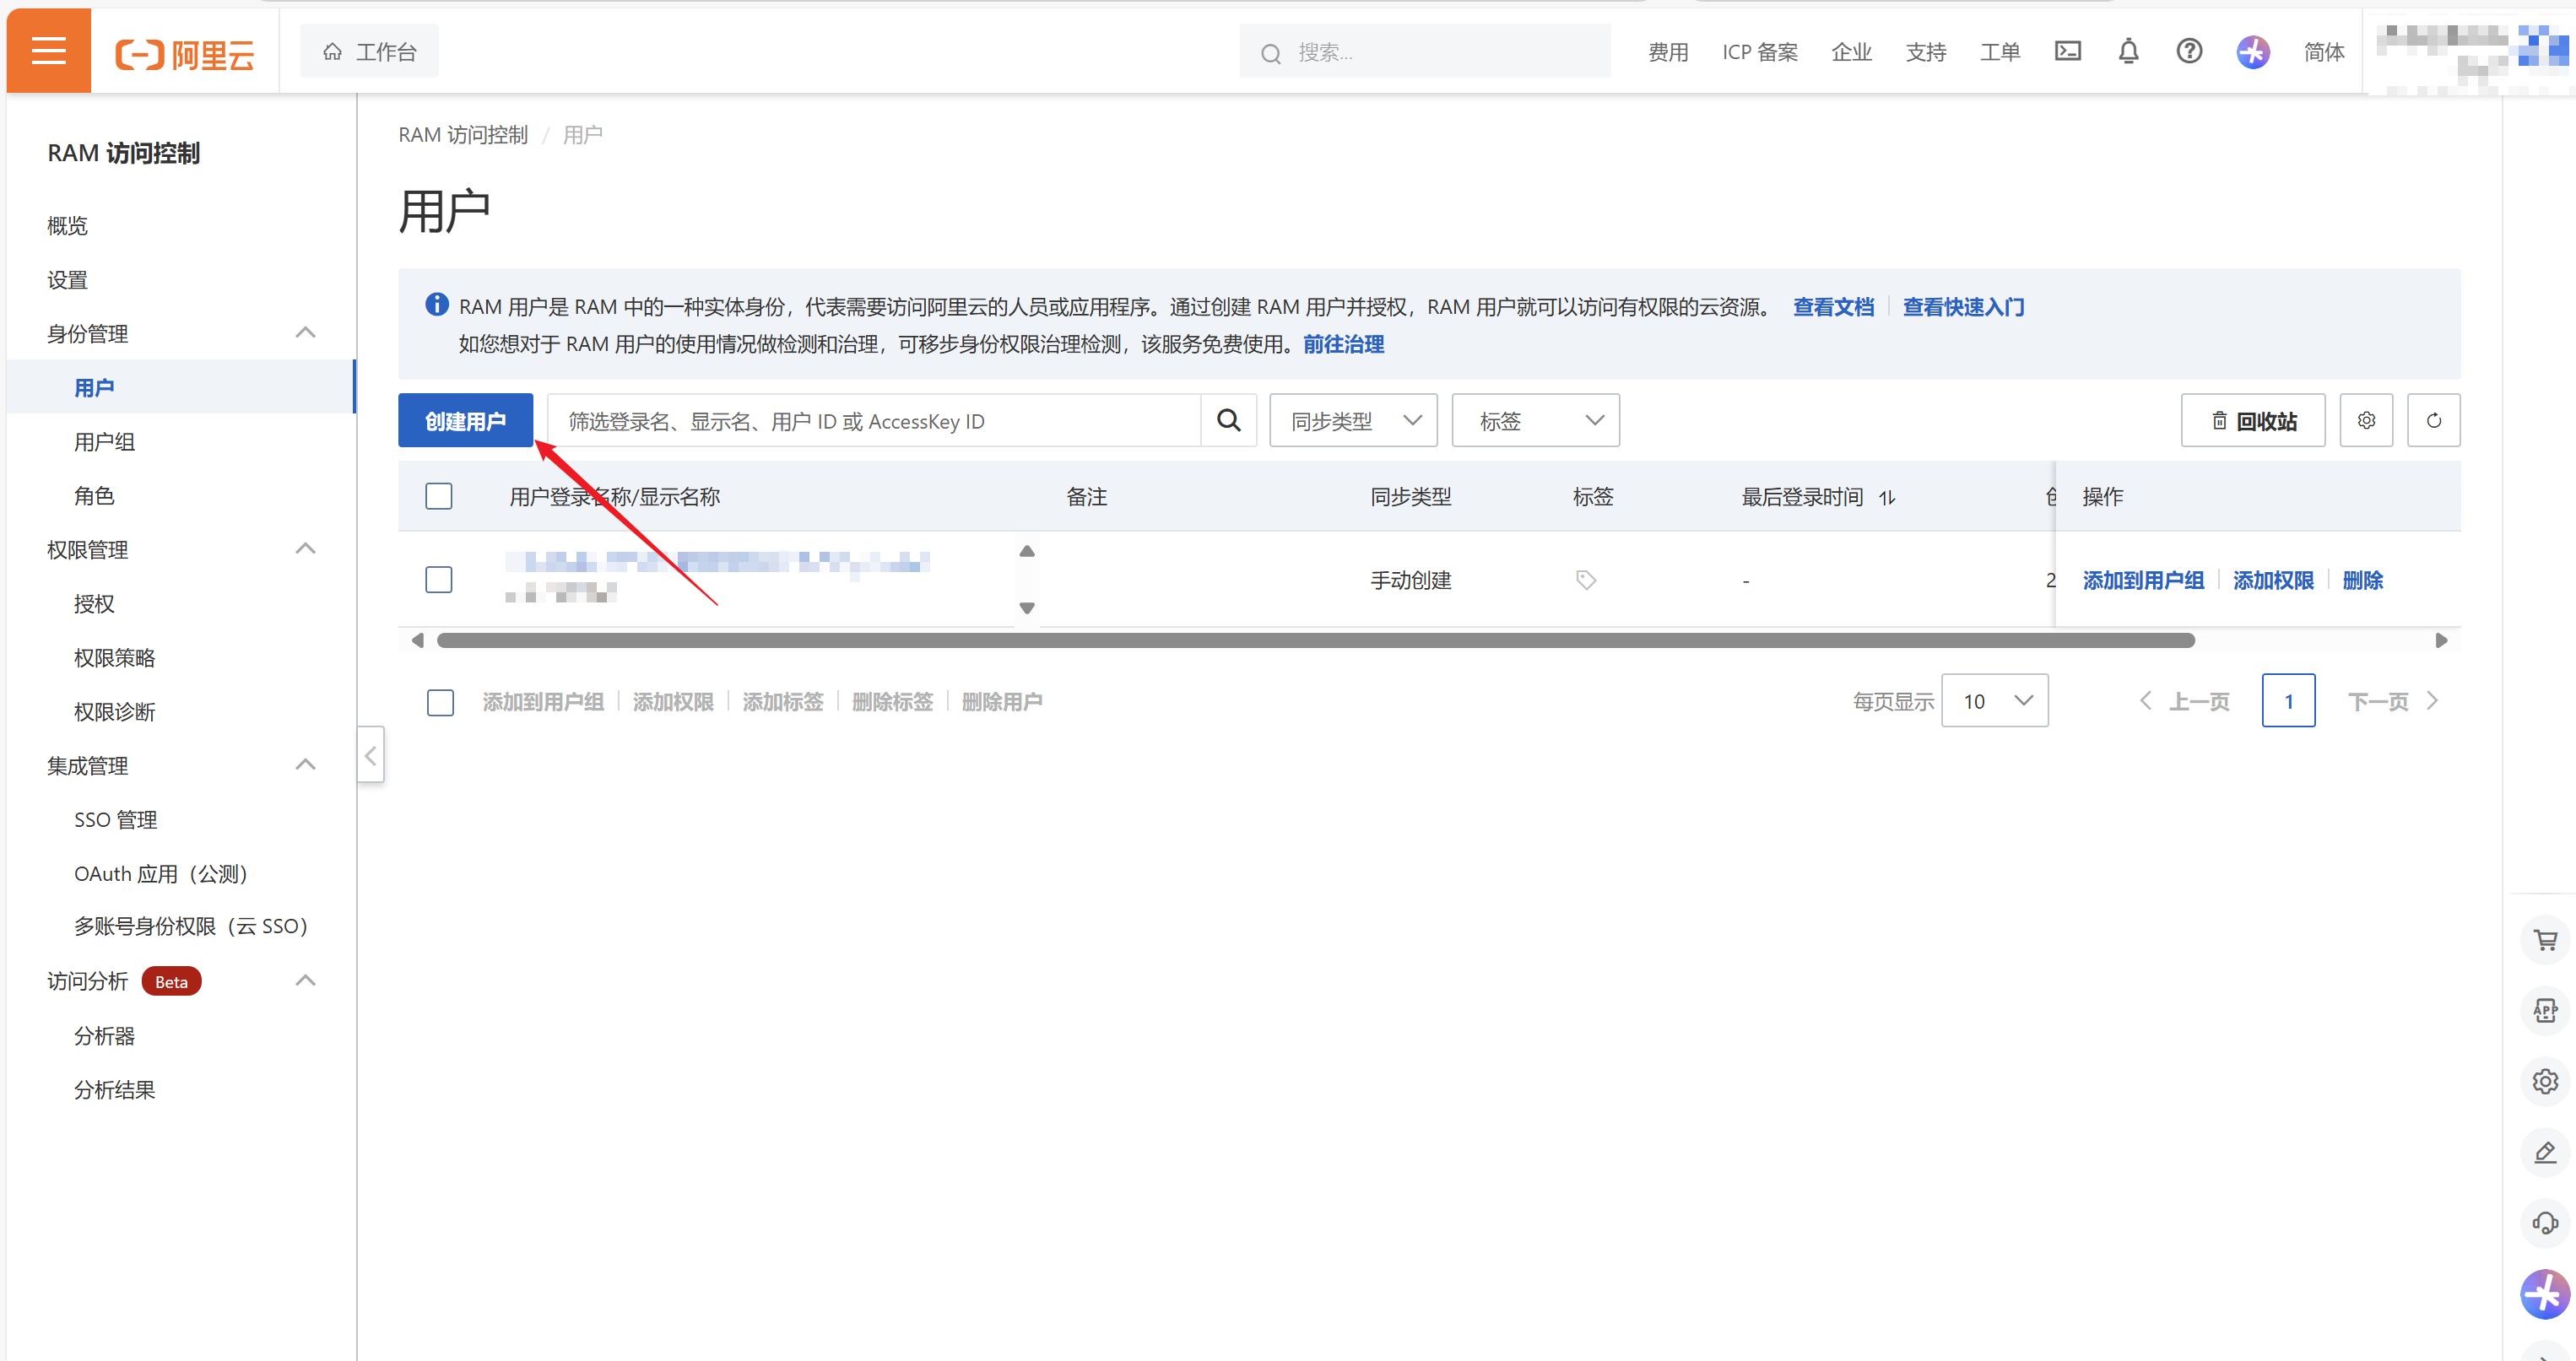The height and width of the screenshot is (1361, 2576).
Task: Open table column settings gear
Action: point(2365,421)
